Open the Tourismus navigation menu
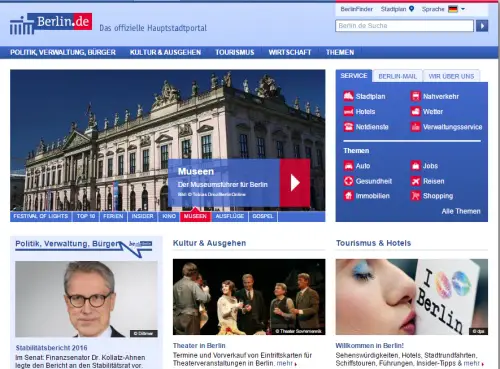 pos(235,52)
